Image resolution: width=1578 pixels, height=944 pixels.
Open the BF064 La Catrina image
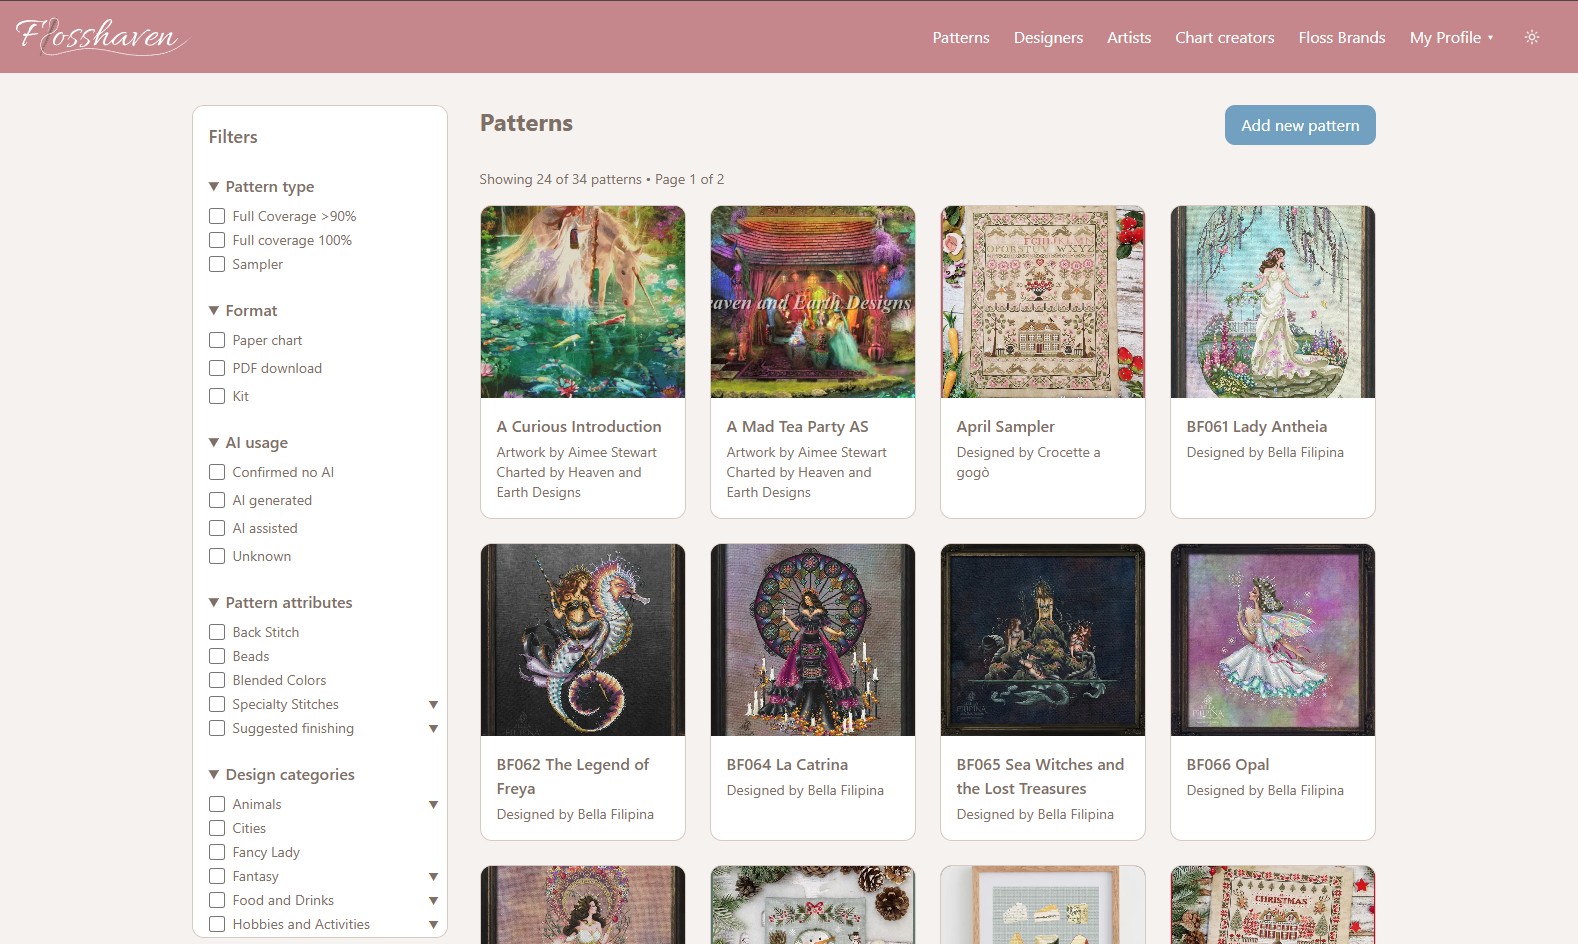[x=813, y=640]
